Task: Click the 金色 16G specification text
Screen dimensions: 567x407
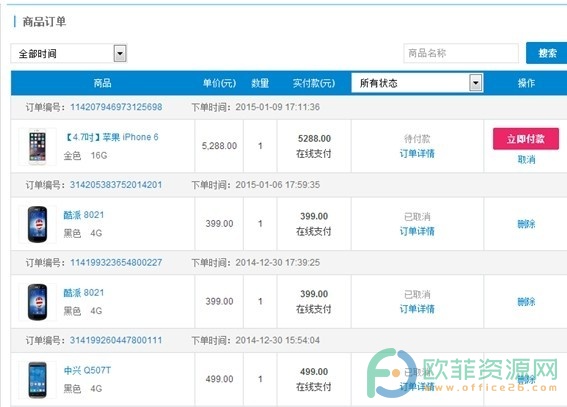Action: coord(85,155)
